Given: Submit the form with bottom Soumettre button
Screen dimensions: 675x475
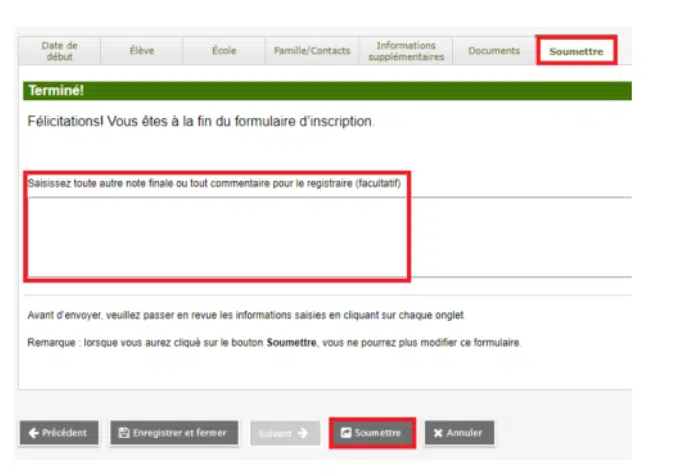Looking at the screenshot, I should [x=372, y=433].
